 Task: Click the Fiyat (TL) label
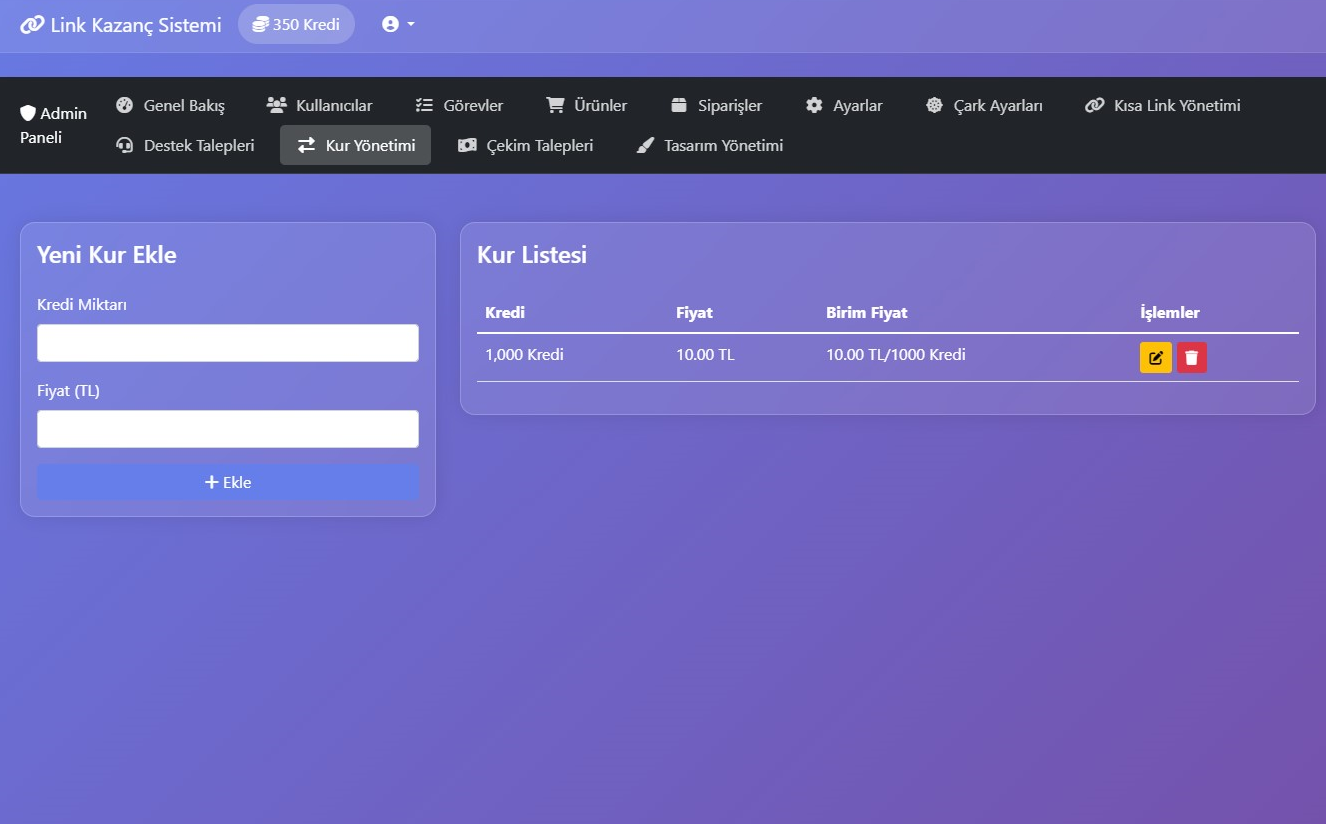(68, 391)
